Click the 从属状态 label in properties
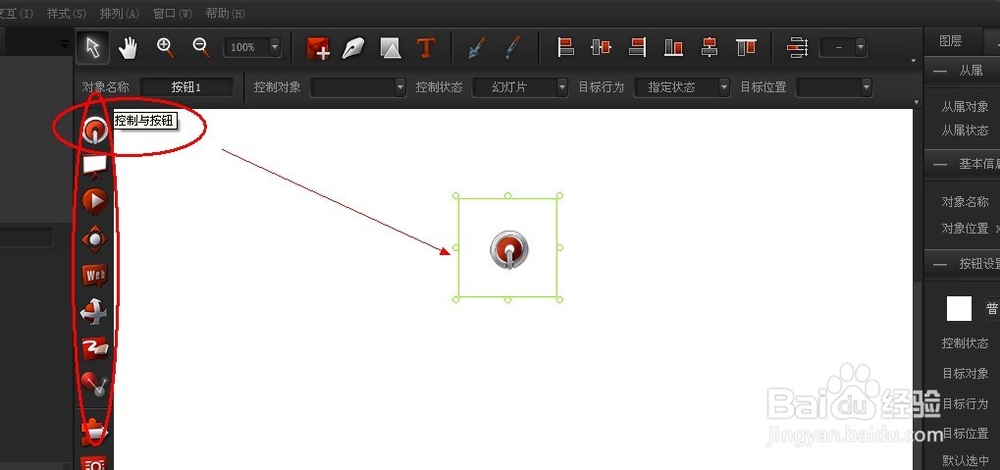Image resolution: width=1000 pixels, height=470 pixels. click(965, 130)
